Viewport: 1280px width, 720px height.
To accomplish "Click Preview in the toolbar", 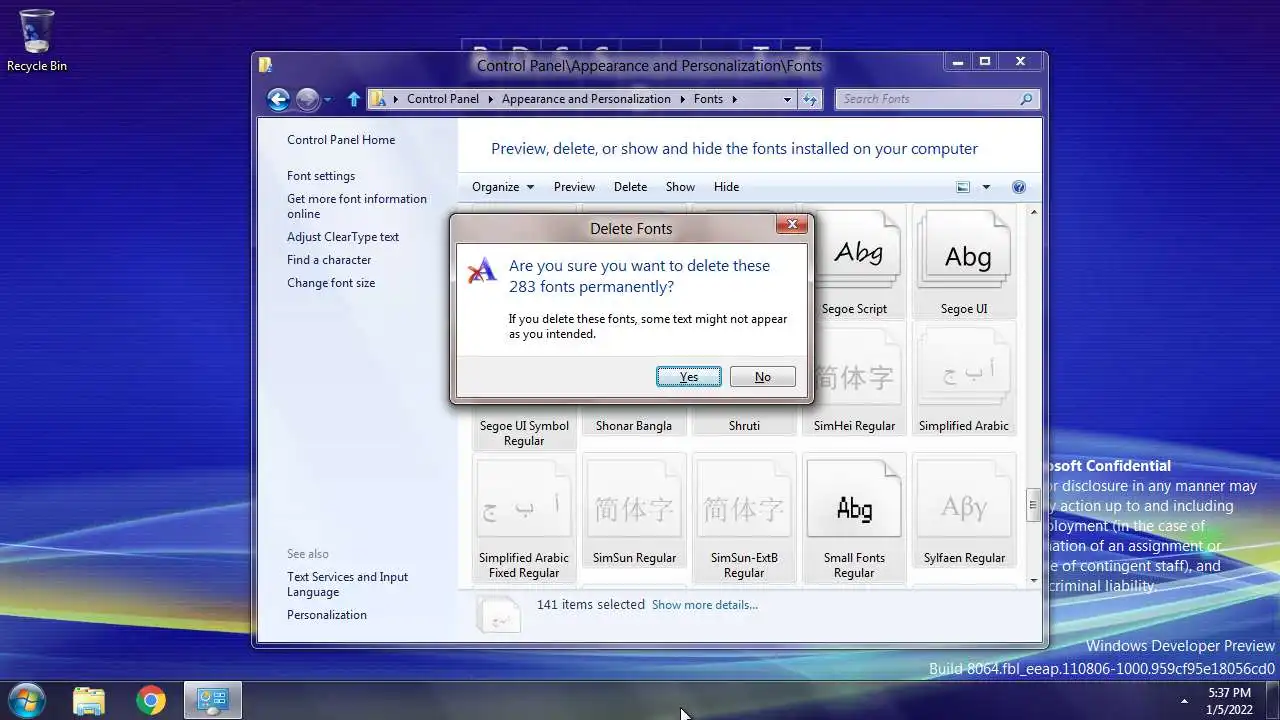I will coord(574,187).
